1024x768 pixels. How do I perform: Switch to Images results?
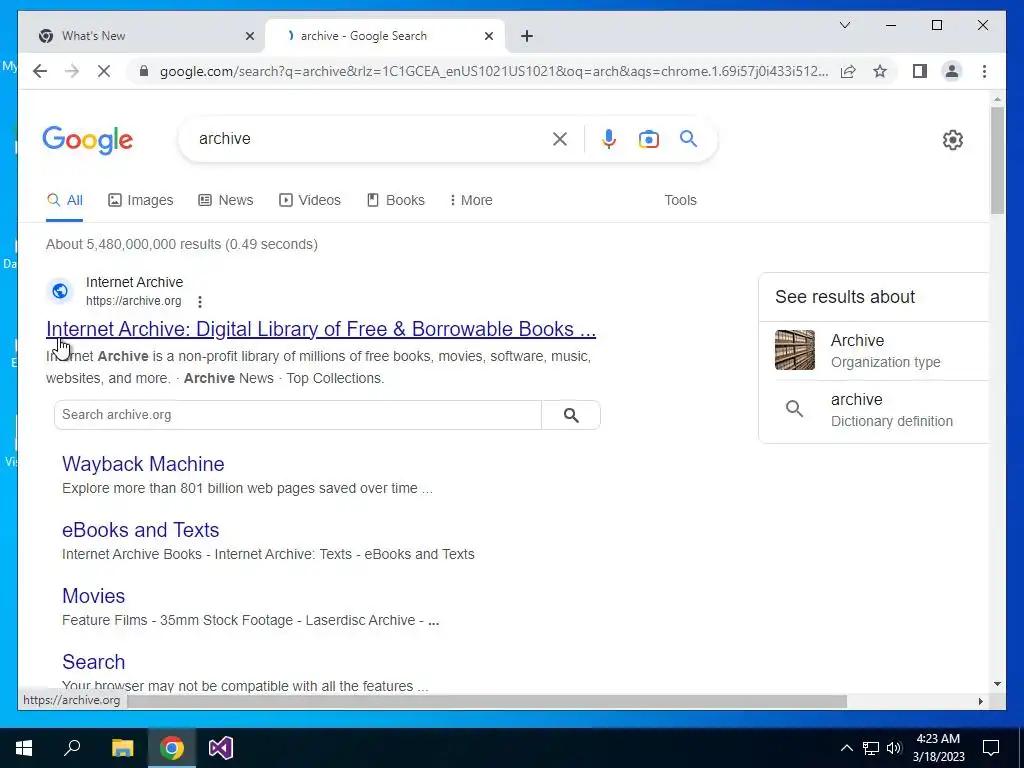click(x=140, y=200)
